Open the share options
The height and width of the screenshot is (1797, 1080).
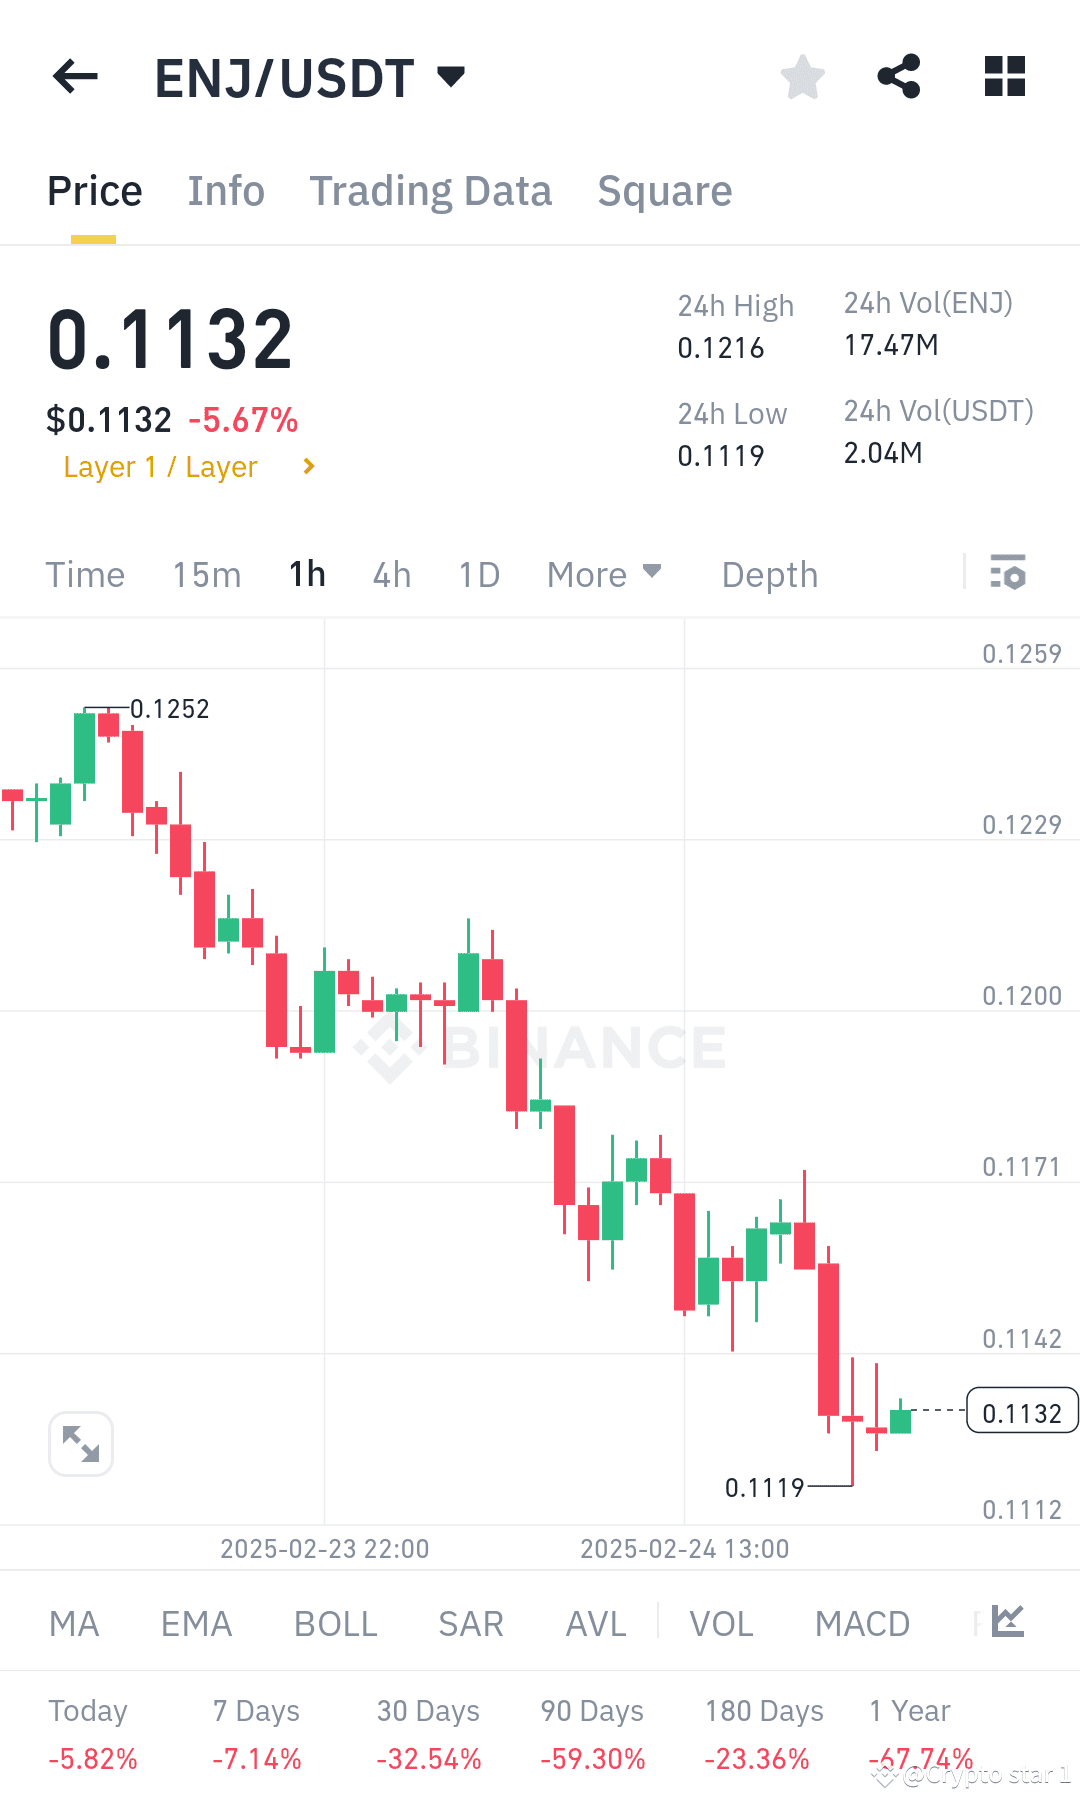click(898, 76)
